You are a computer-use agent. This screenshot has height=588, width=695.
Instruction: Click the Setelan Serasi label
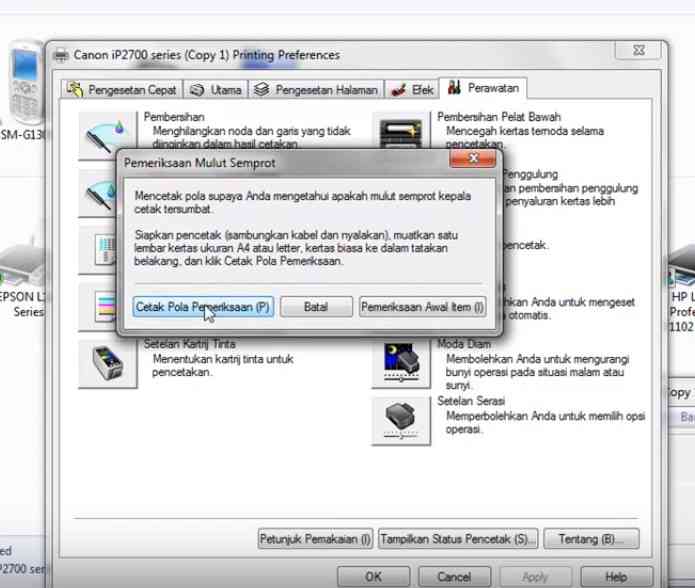[471, 401]
